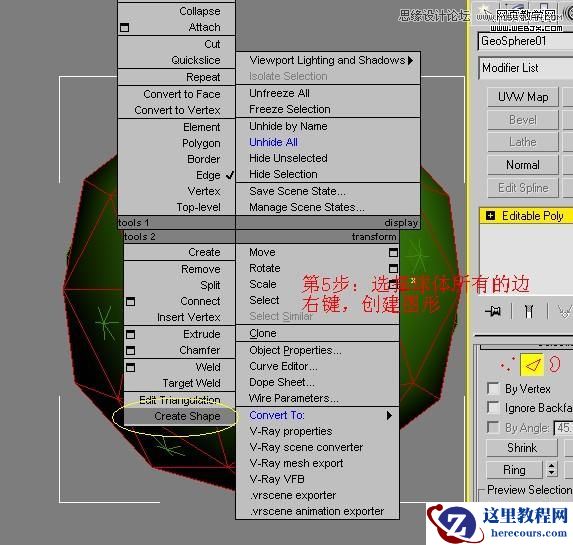Open Curve Editor
The height and width of the screenshot is (545, 573).
(x=283, y=366)
